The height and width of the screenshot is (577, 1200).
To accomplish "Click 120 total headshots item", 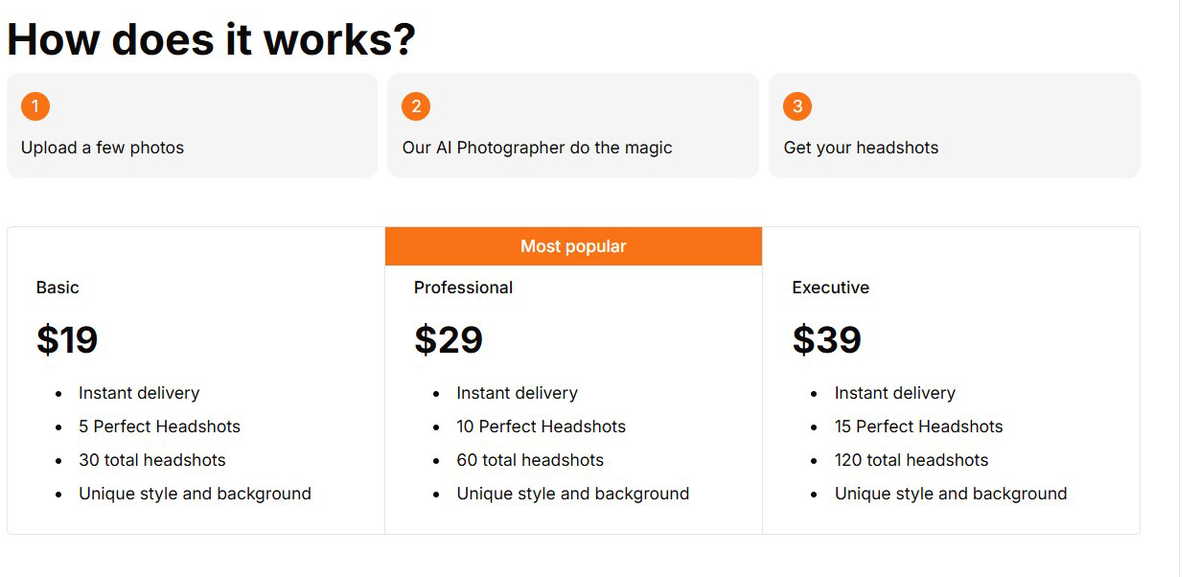I will 911,460.
